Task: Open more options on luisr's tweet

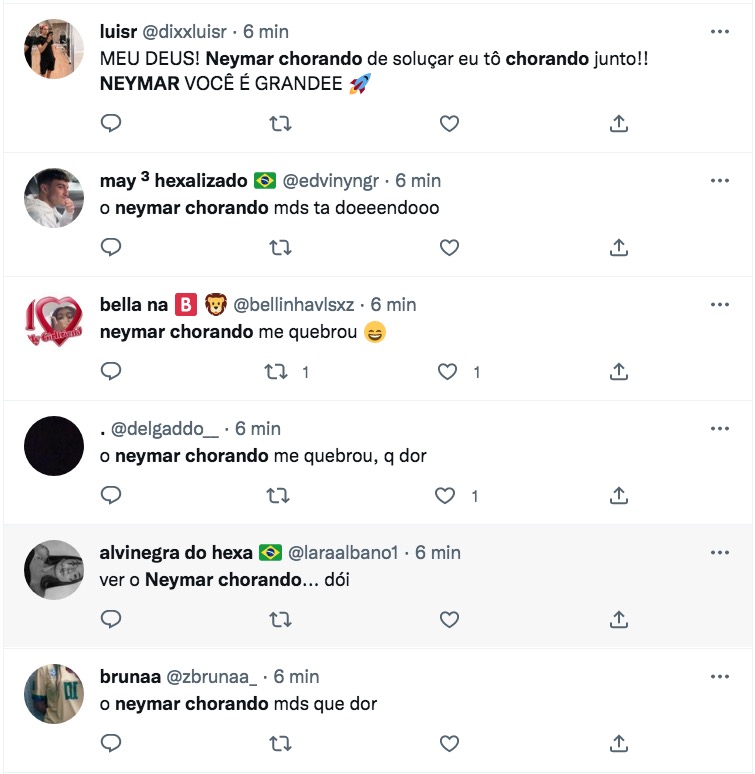Action: tap(719, 32)
